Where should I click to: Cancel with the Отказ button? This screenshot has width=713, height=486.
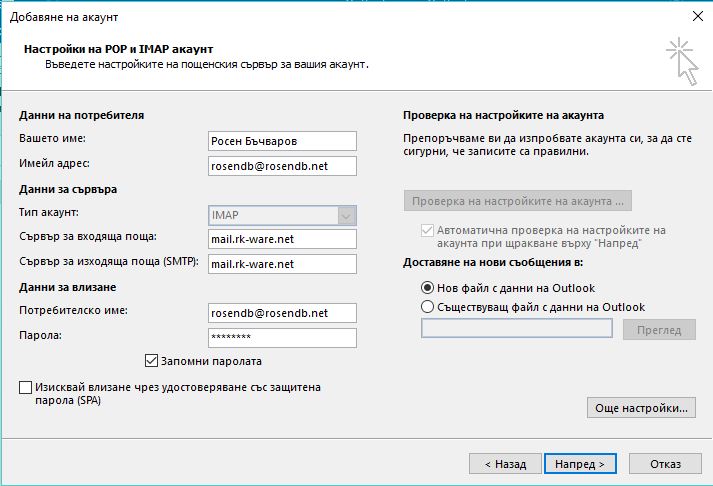(665, 464)
